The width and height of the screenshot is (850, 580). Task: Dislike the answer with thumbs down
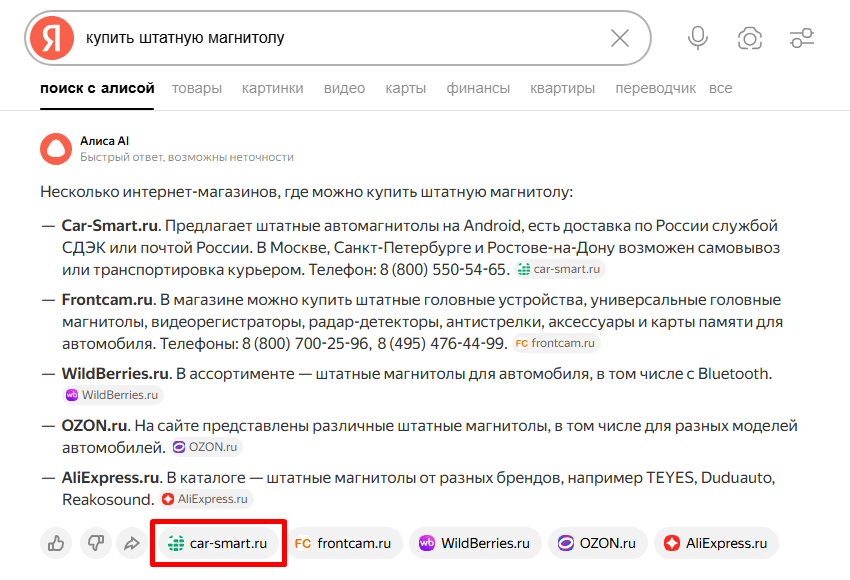(x=96, y=543)
